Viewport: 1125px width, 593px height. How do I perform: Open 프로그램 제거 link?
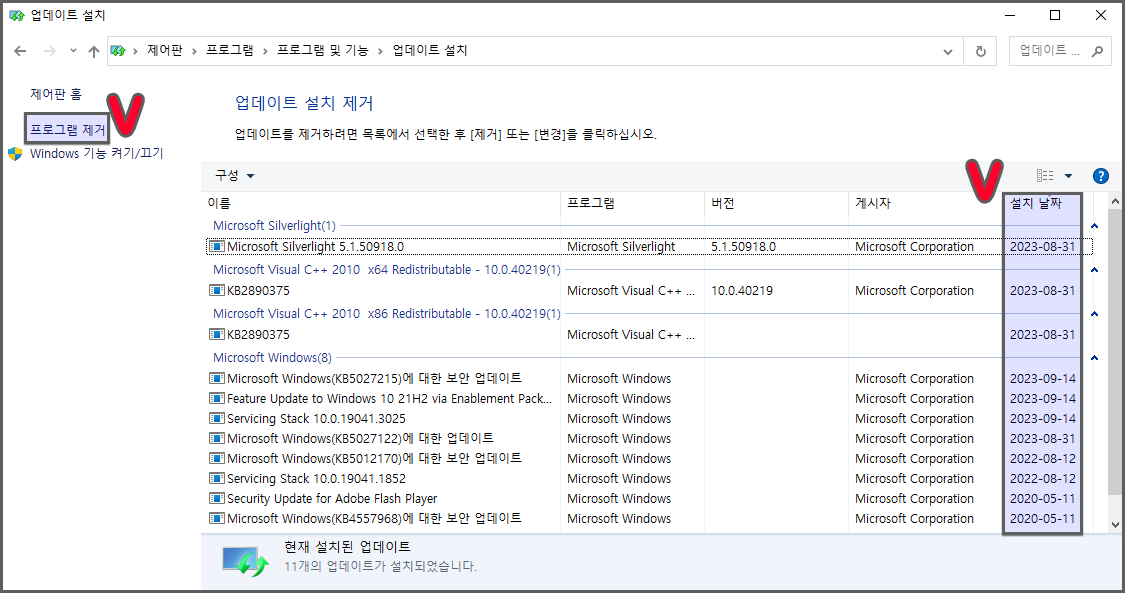click(x=67, y=130)
